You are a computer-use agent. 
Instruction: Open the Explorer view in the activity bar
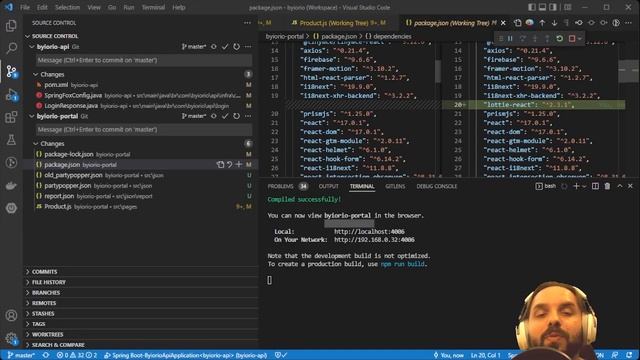tap(11, 26)
